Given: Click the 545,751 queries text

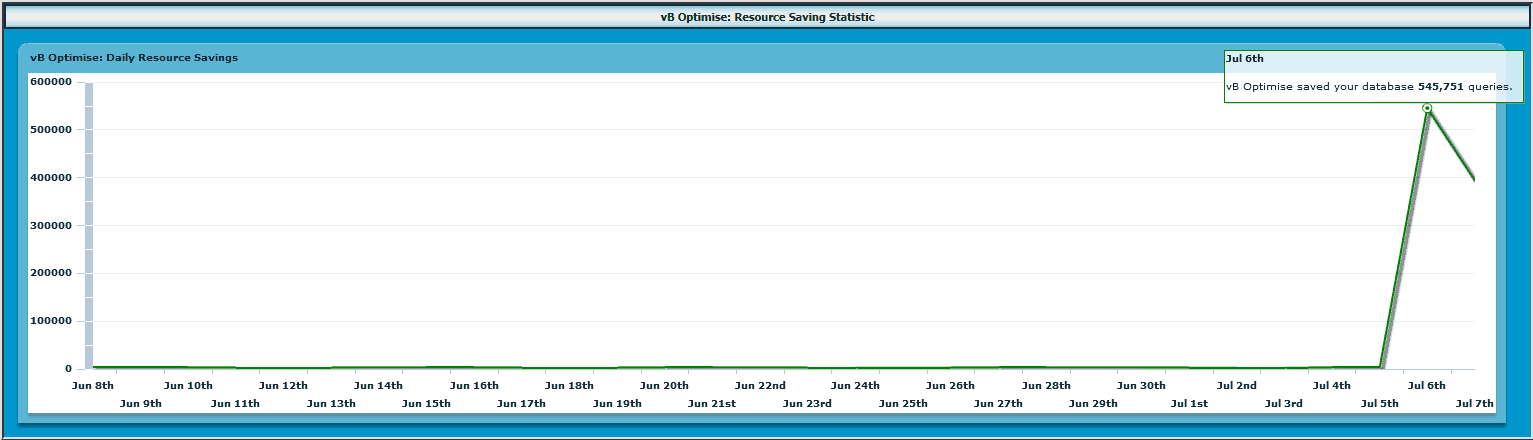Looking at the screenshot, I should click(1464, 87).
